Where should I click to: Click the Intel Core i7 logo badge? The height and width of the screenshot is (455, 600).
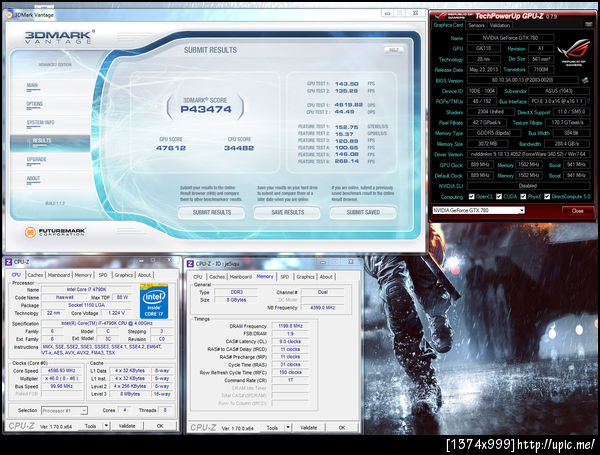tap(154, 301)
